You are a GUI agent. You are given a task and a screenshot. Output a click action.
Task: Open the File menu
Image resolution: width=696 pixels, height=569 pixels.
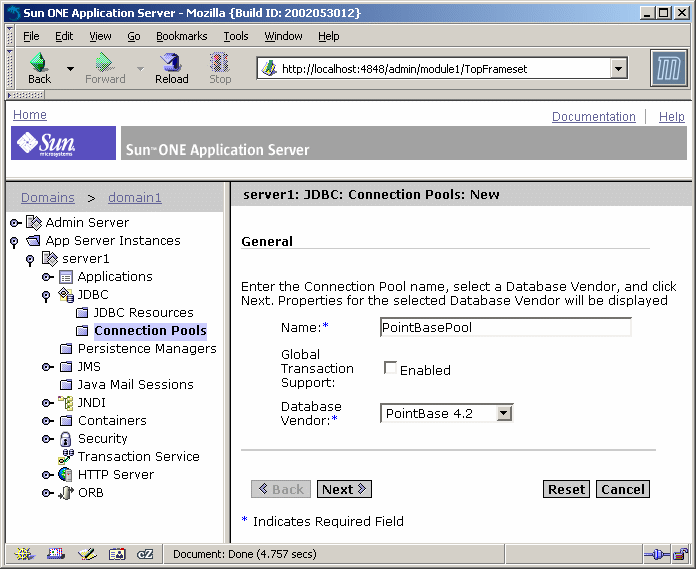click(31, 36)
